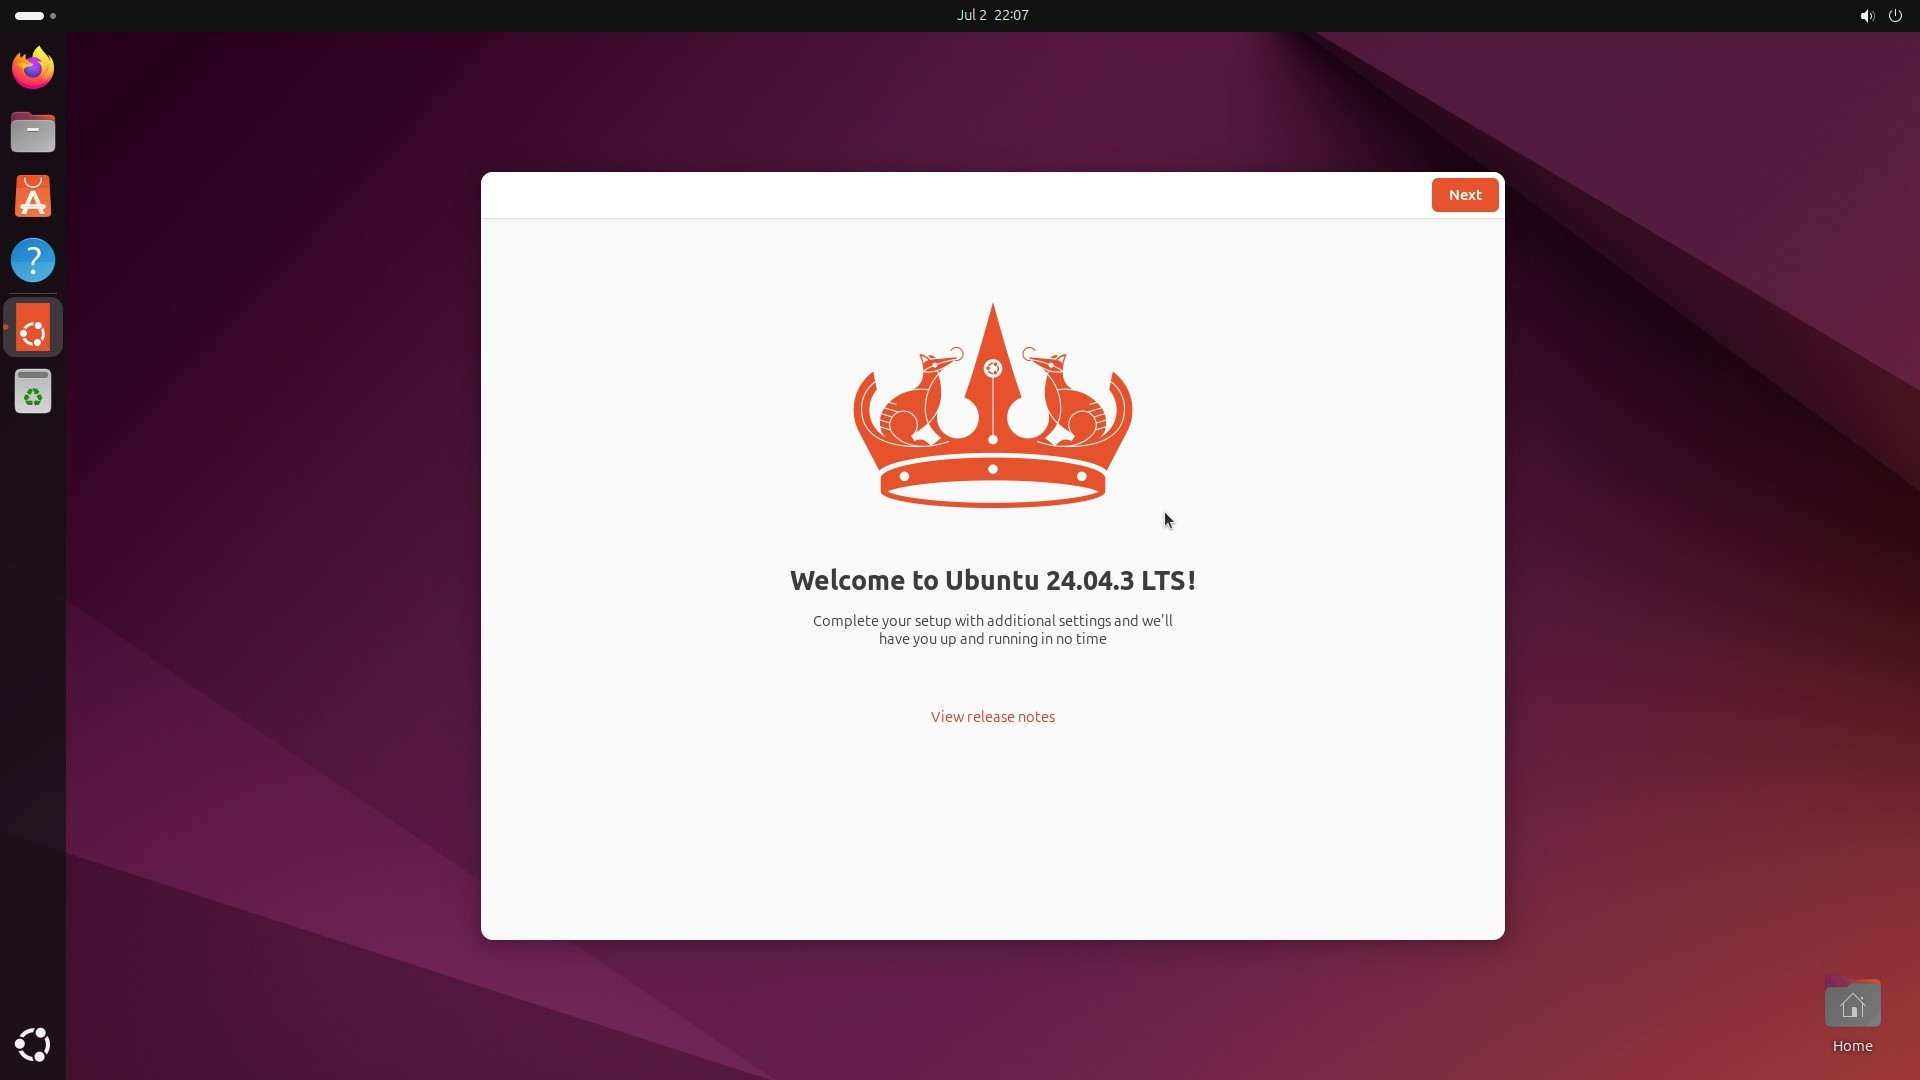The width and height of the screenshot is (1920, 1080).
Task: Click the active workspace pill at top left
Action: (28, 15)
